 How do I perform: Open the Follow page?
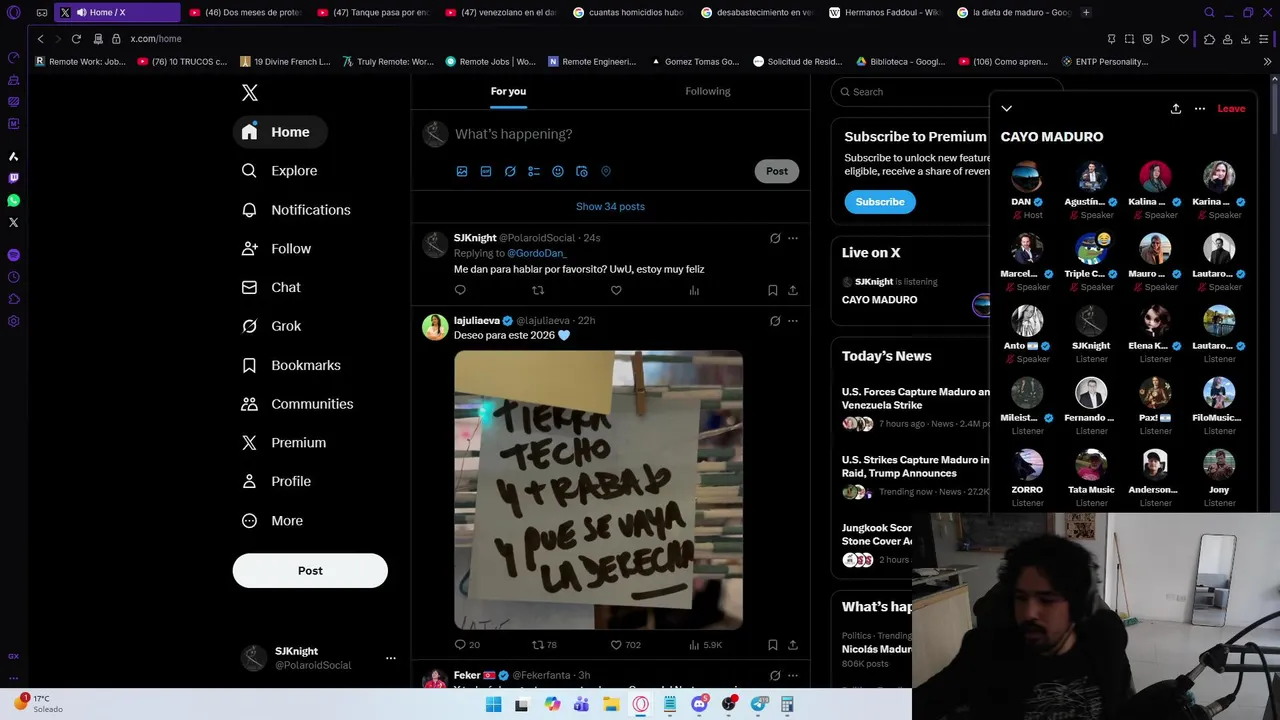point(277,249)
